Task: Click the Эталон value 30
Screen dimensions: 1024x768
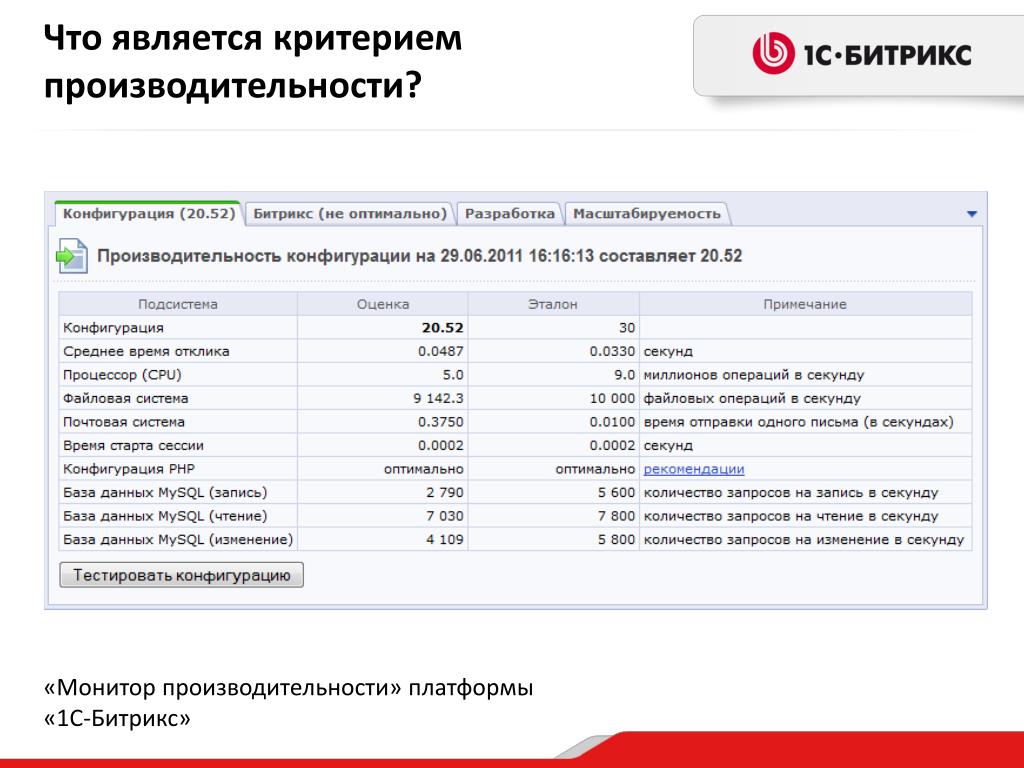Action: coord(627,328)
